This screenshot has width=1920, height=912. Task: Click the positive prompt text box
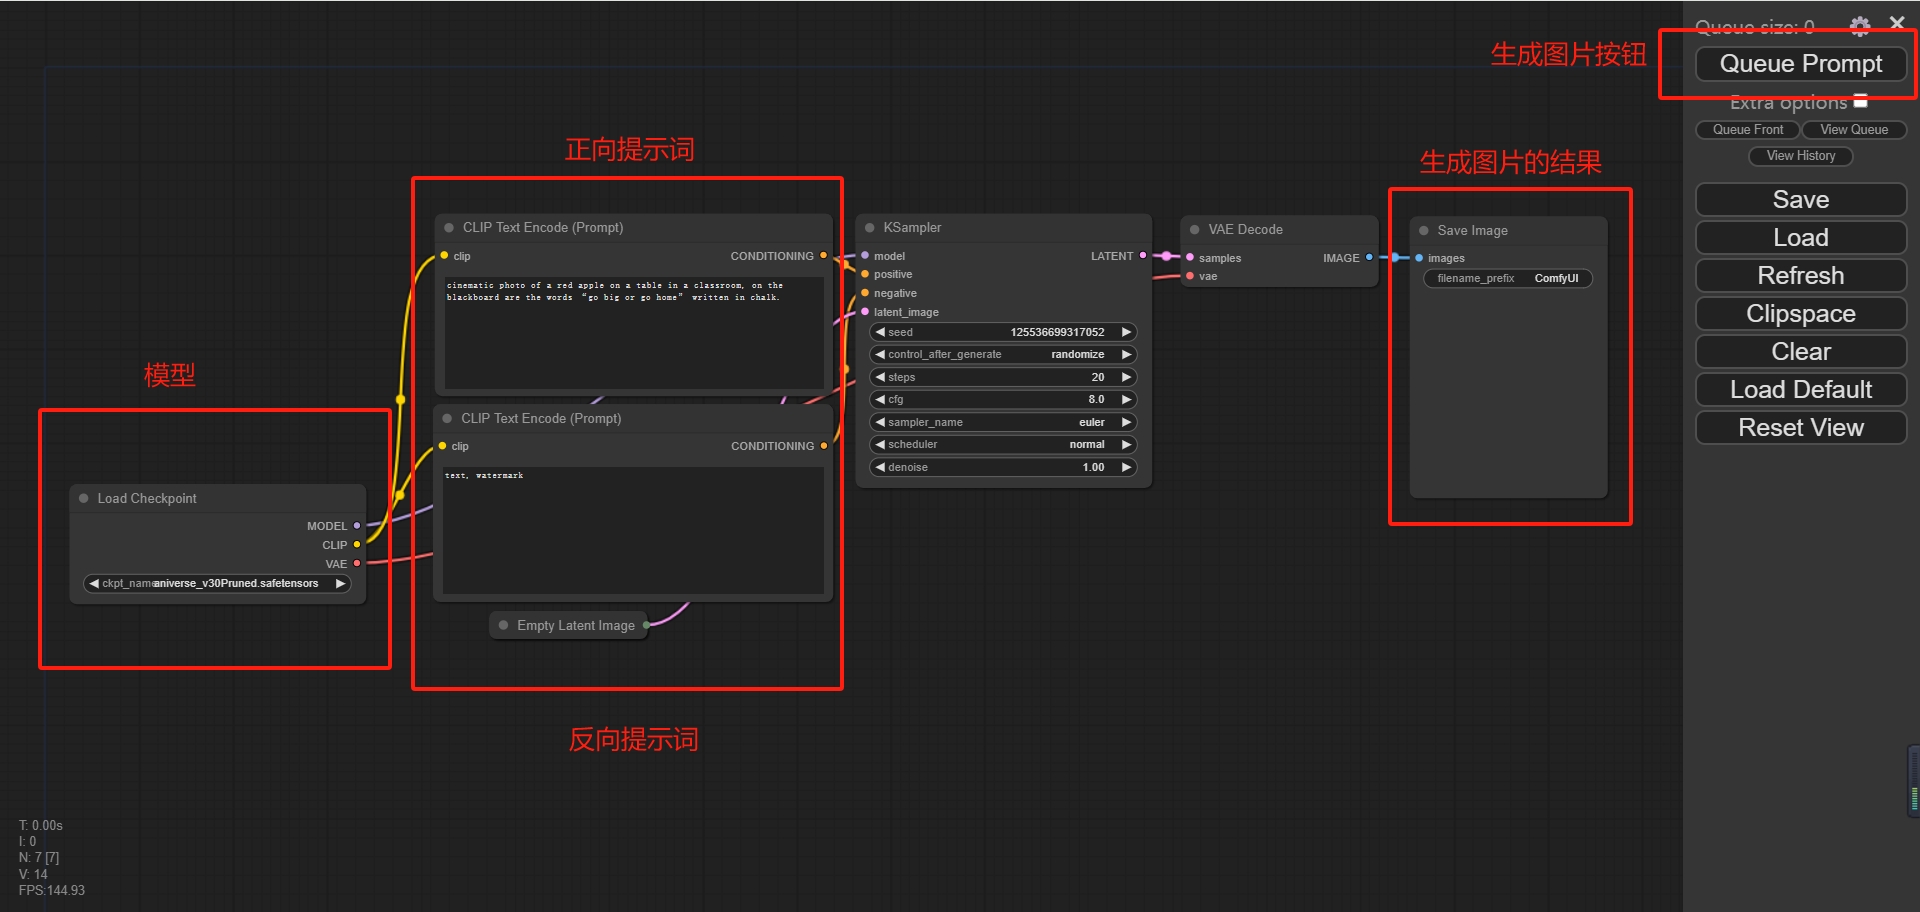(634, 333)
